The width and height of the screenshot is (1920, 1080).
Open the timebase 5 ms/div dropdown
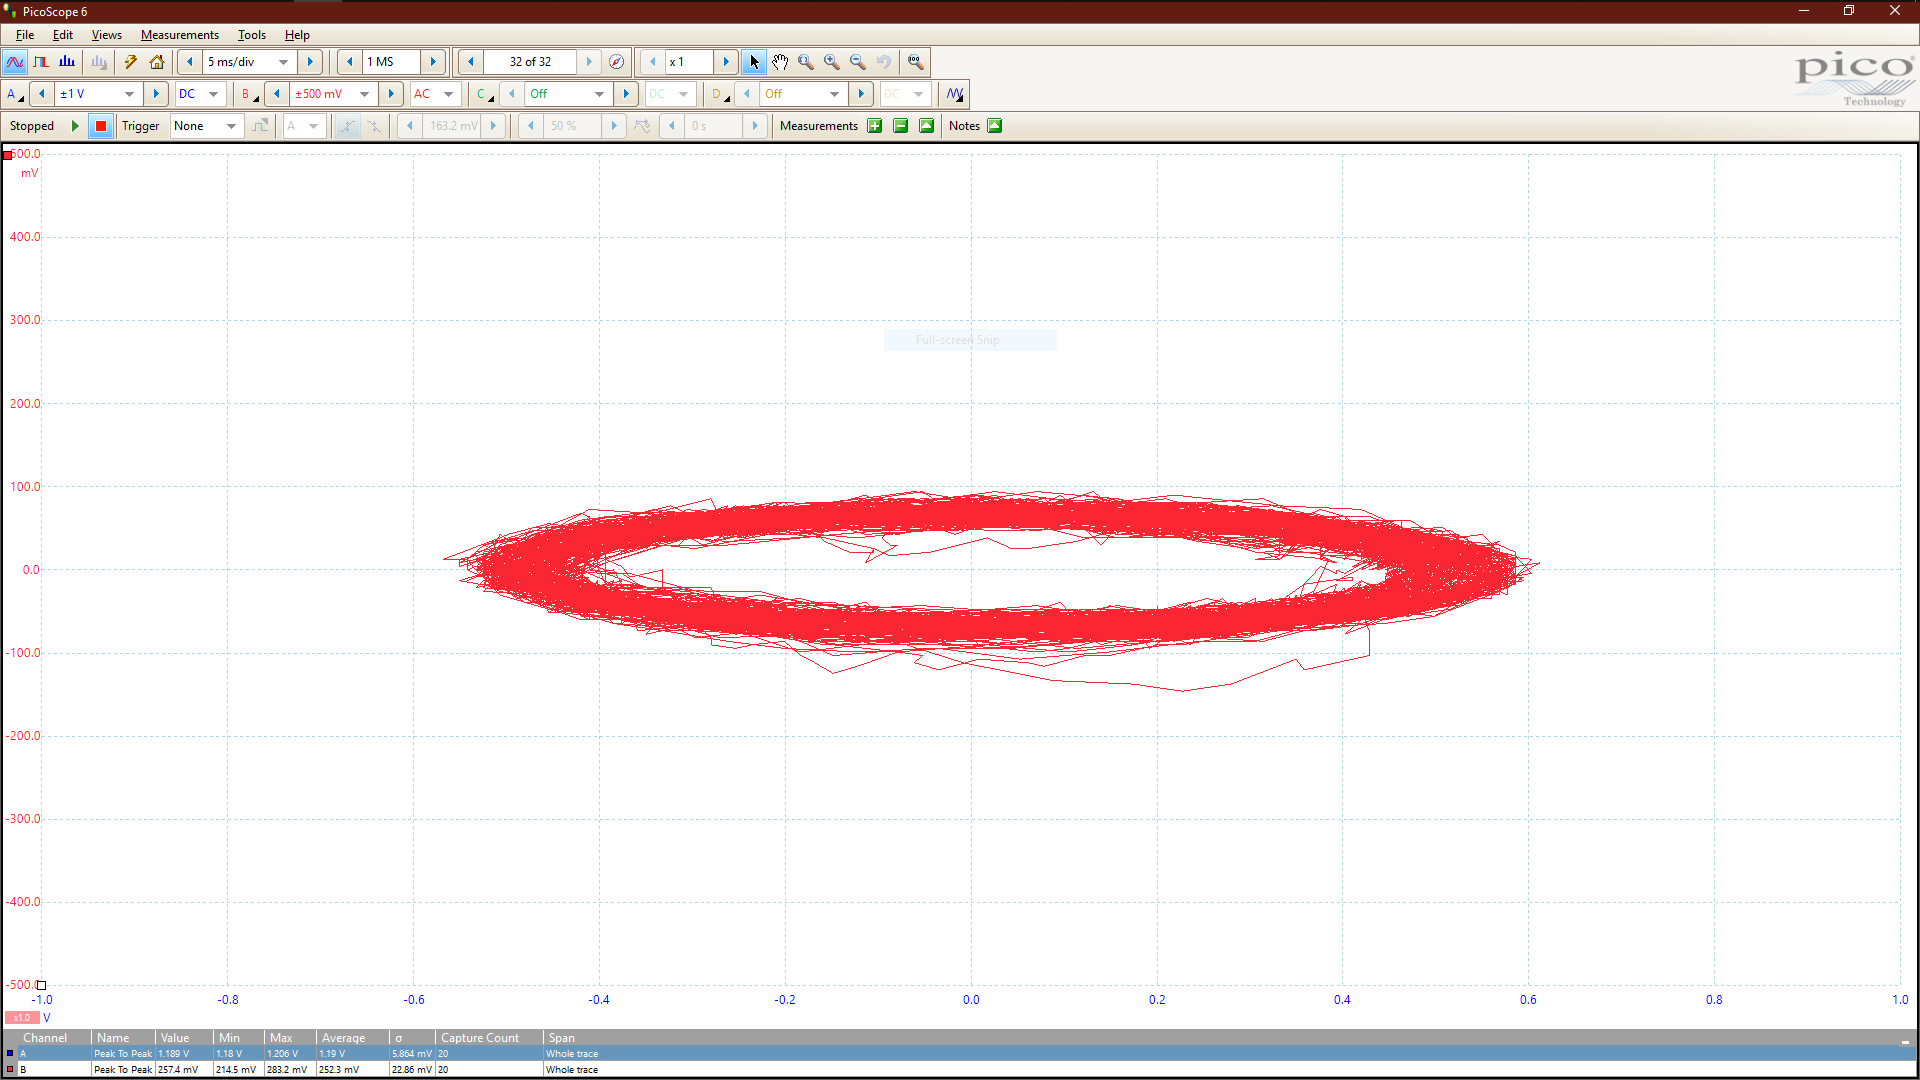(283, 62)
